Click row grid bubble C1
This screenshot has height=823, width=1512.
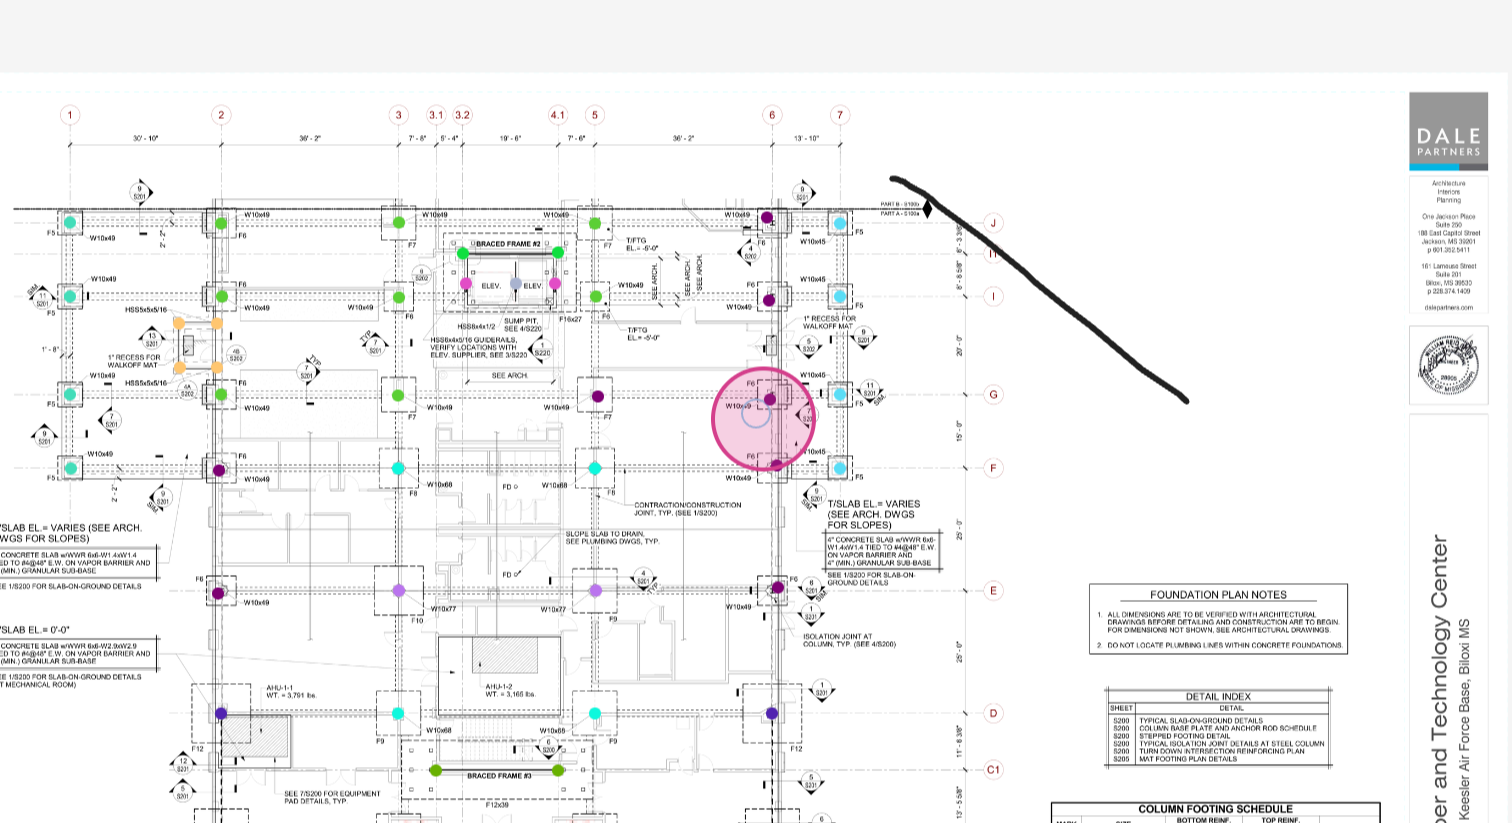pyautogui.click(x=993, y=770)
